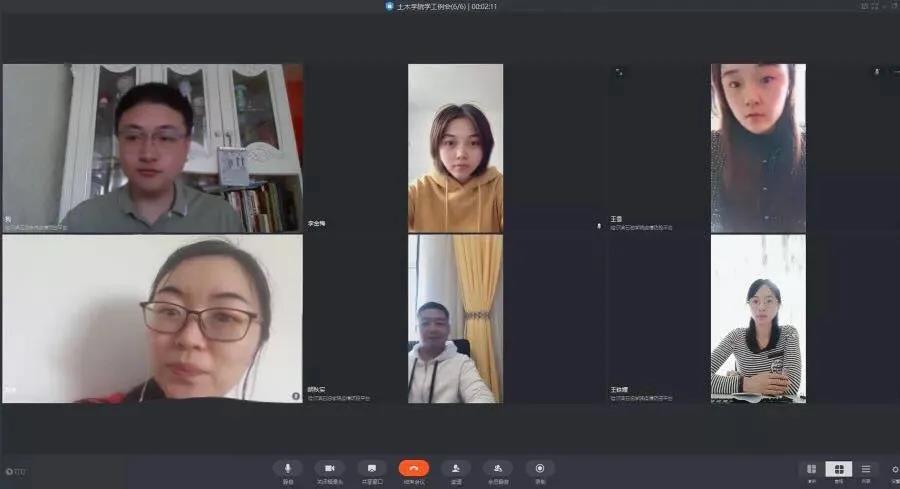Select the man with bookshelf video tile

tap(152, 148)
